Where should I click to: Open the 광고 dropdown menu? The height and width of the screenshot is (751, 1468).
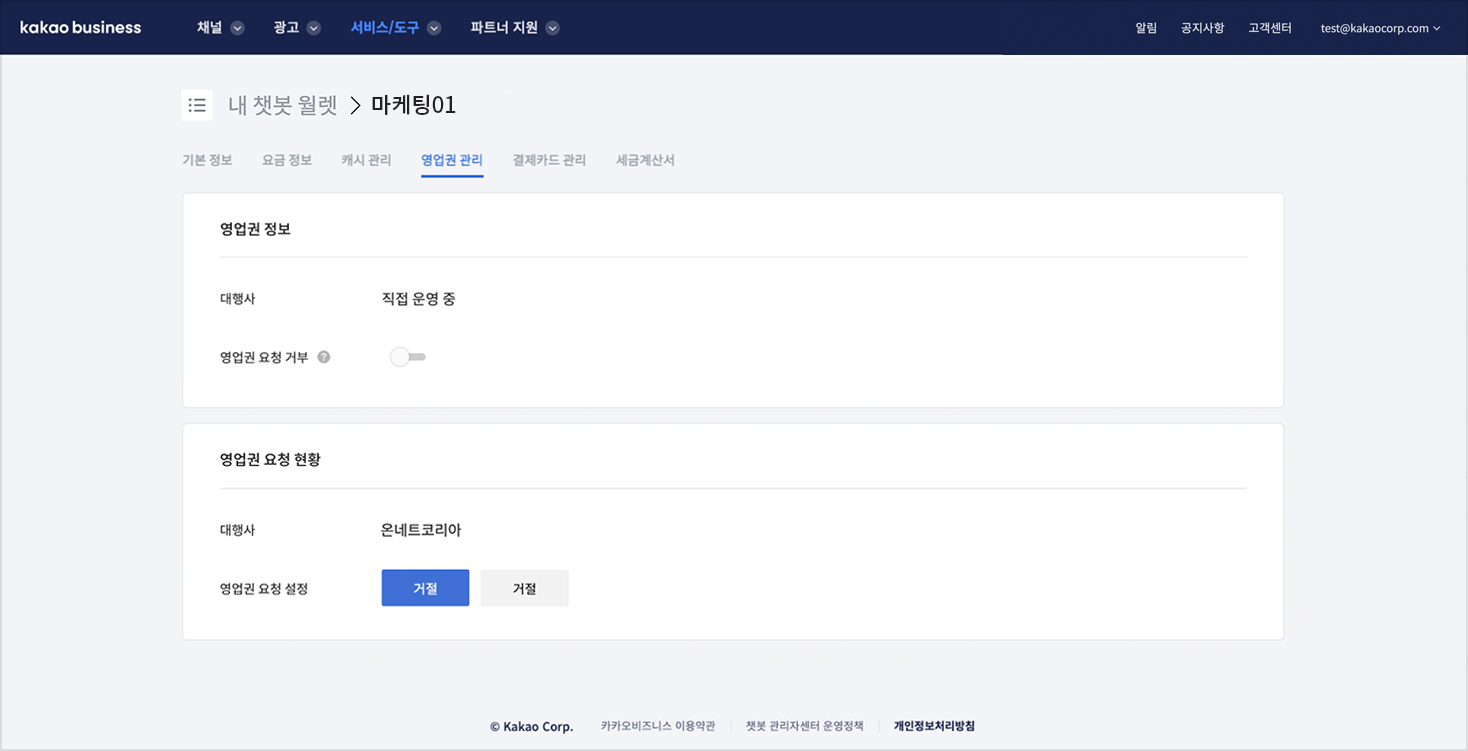point(296,28)
